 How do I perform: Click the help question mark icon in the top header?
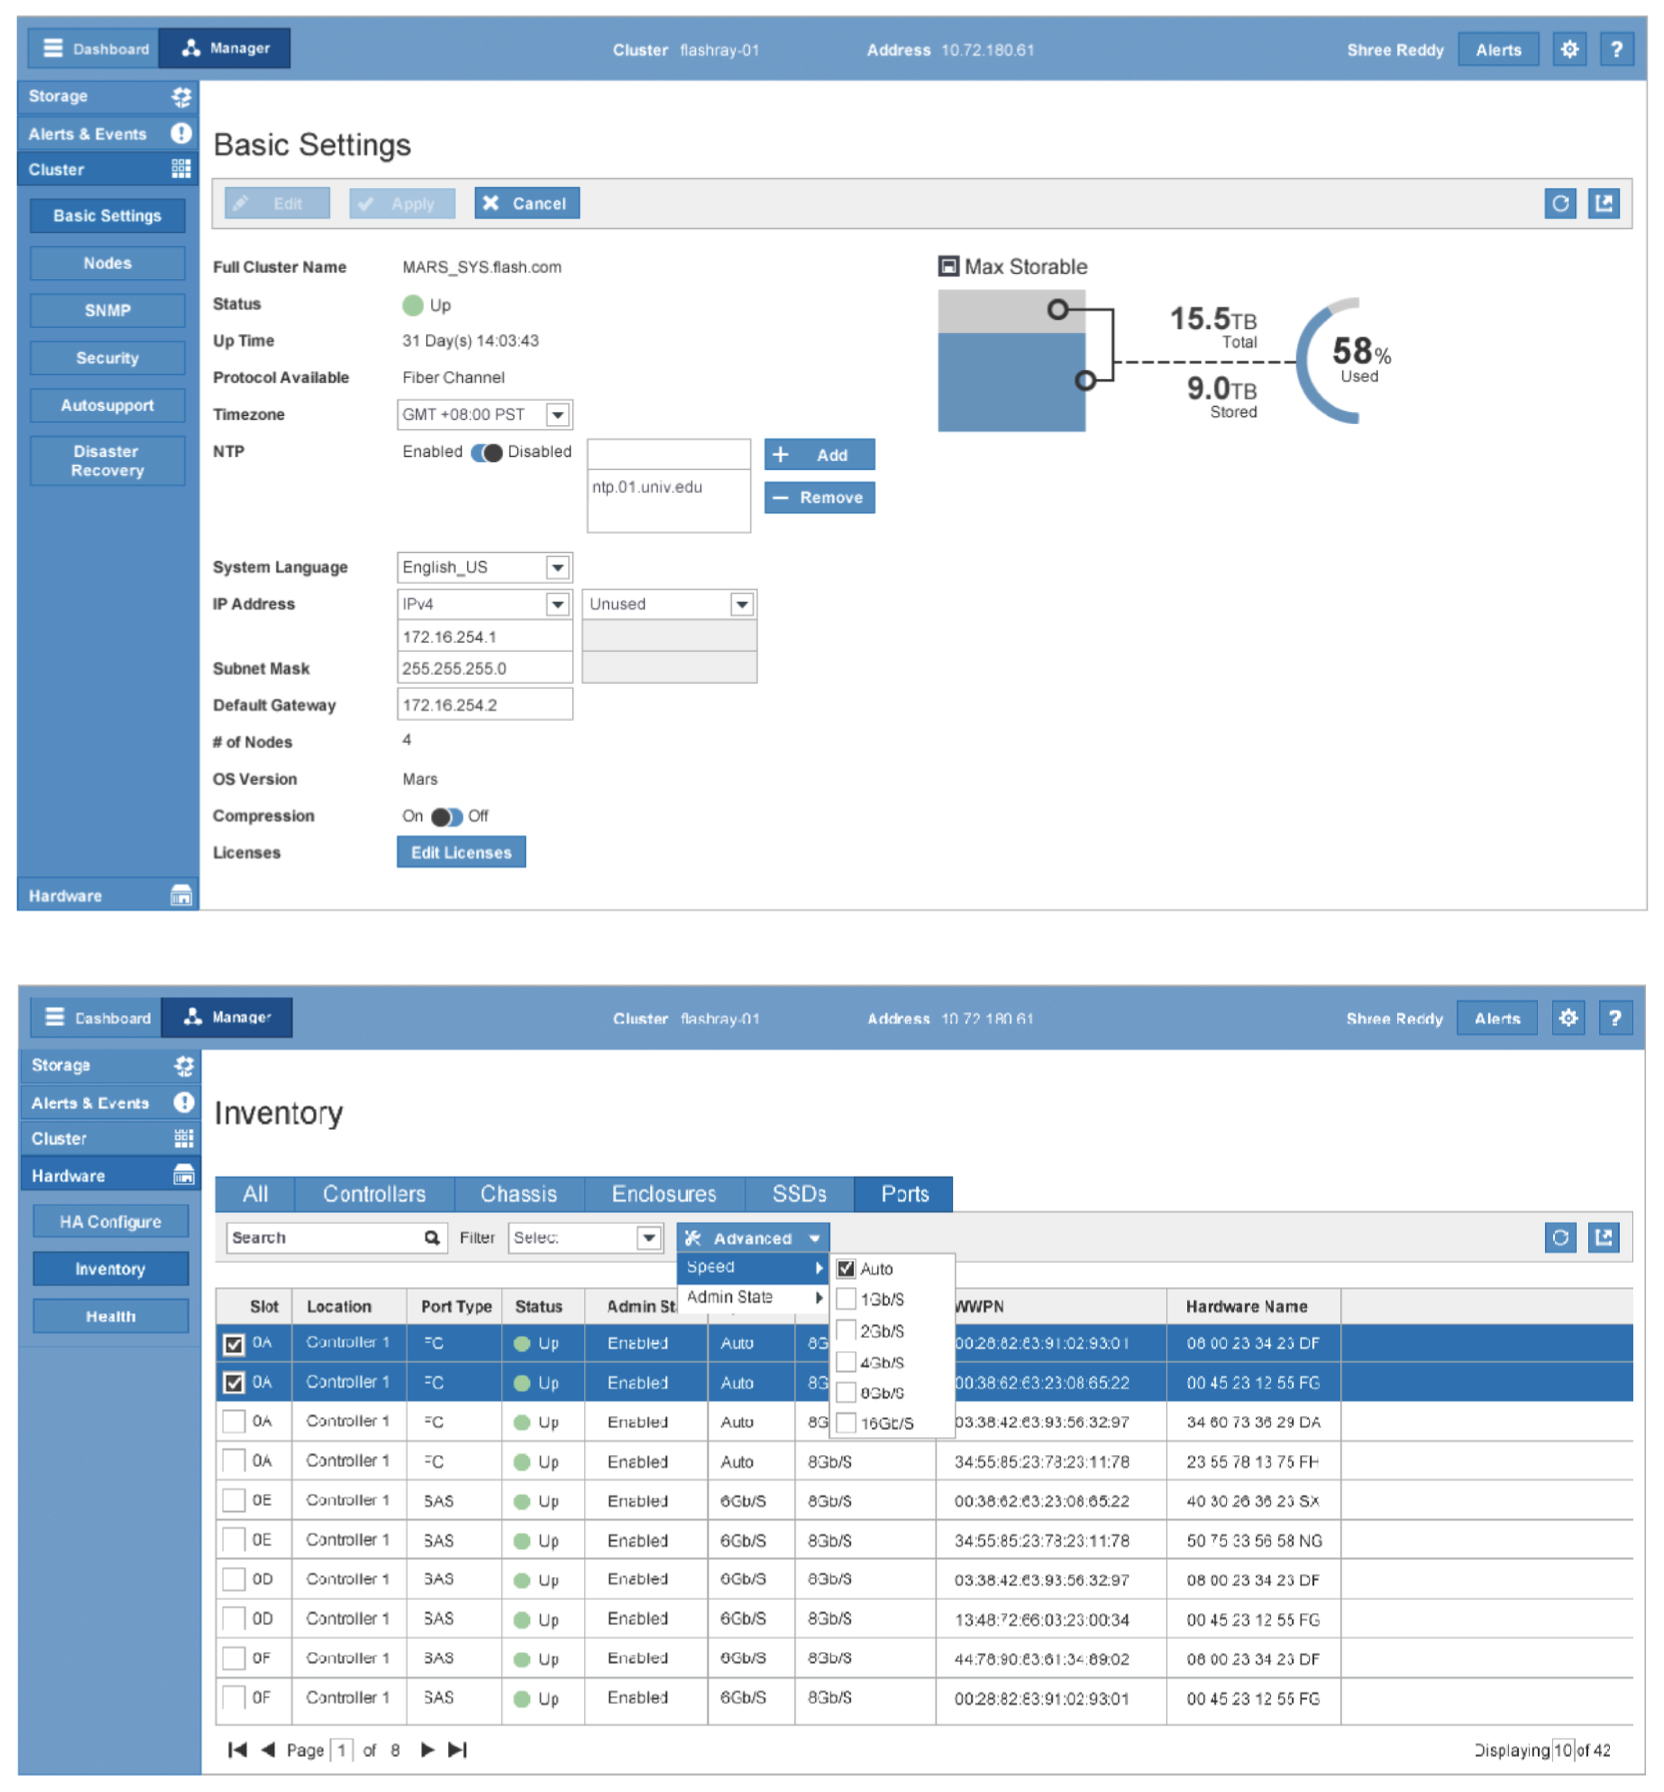(1615, 49)
